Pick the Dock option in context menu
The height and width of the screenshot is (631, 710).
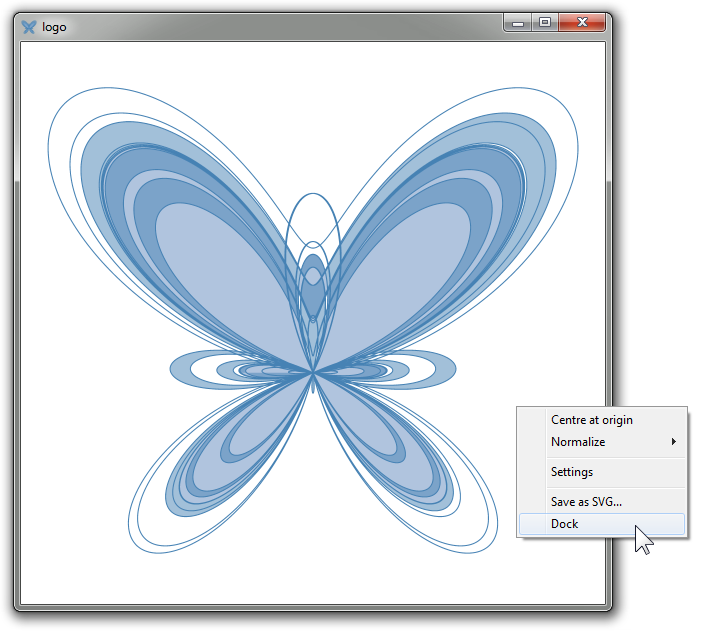(x=565, y=524)
